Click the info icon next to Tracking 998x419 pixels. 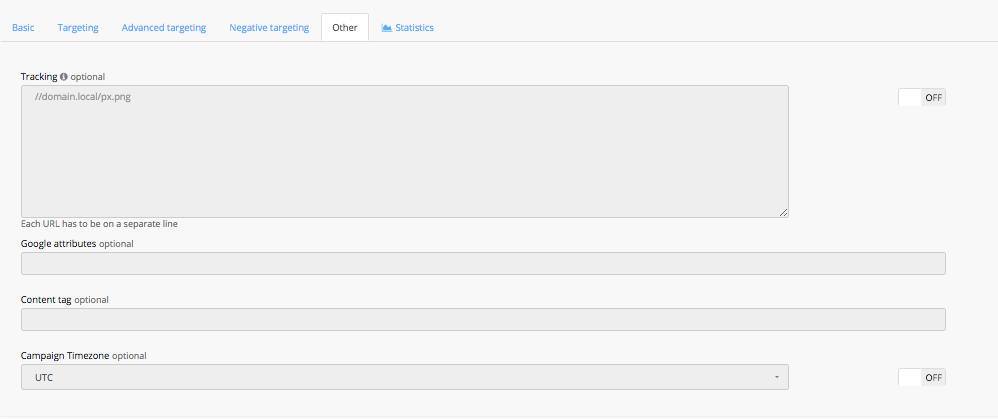64,76
